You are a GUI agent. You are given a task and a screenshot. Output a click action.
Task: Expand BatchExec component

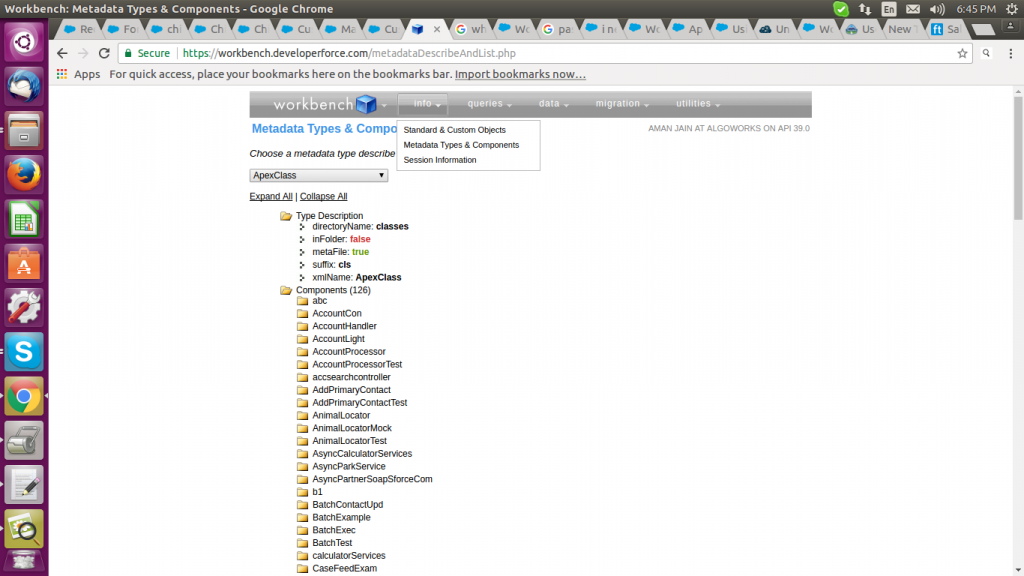click(302, 530)
